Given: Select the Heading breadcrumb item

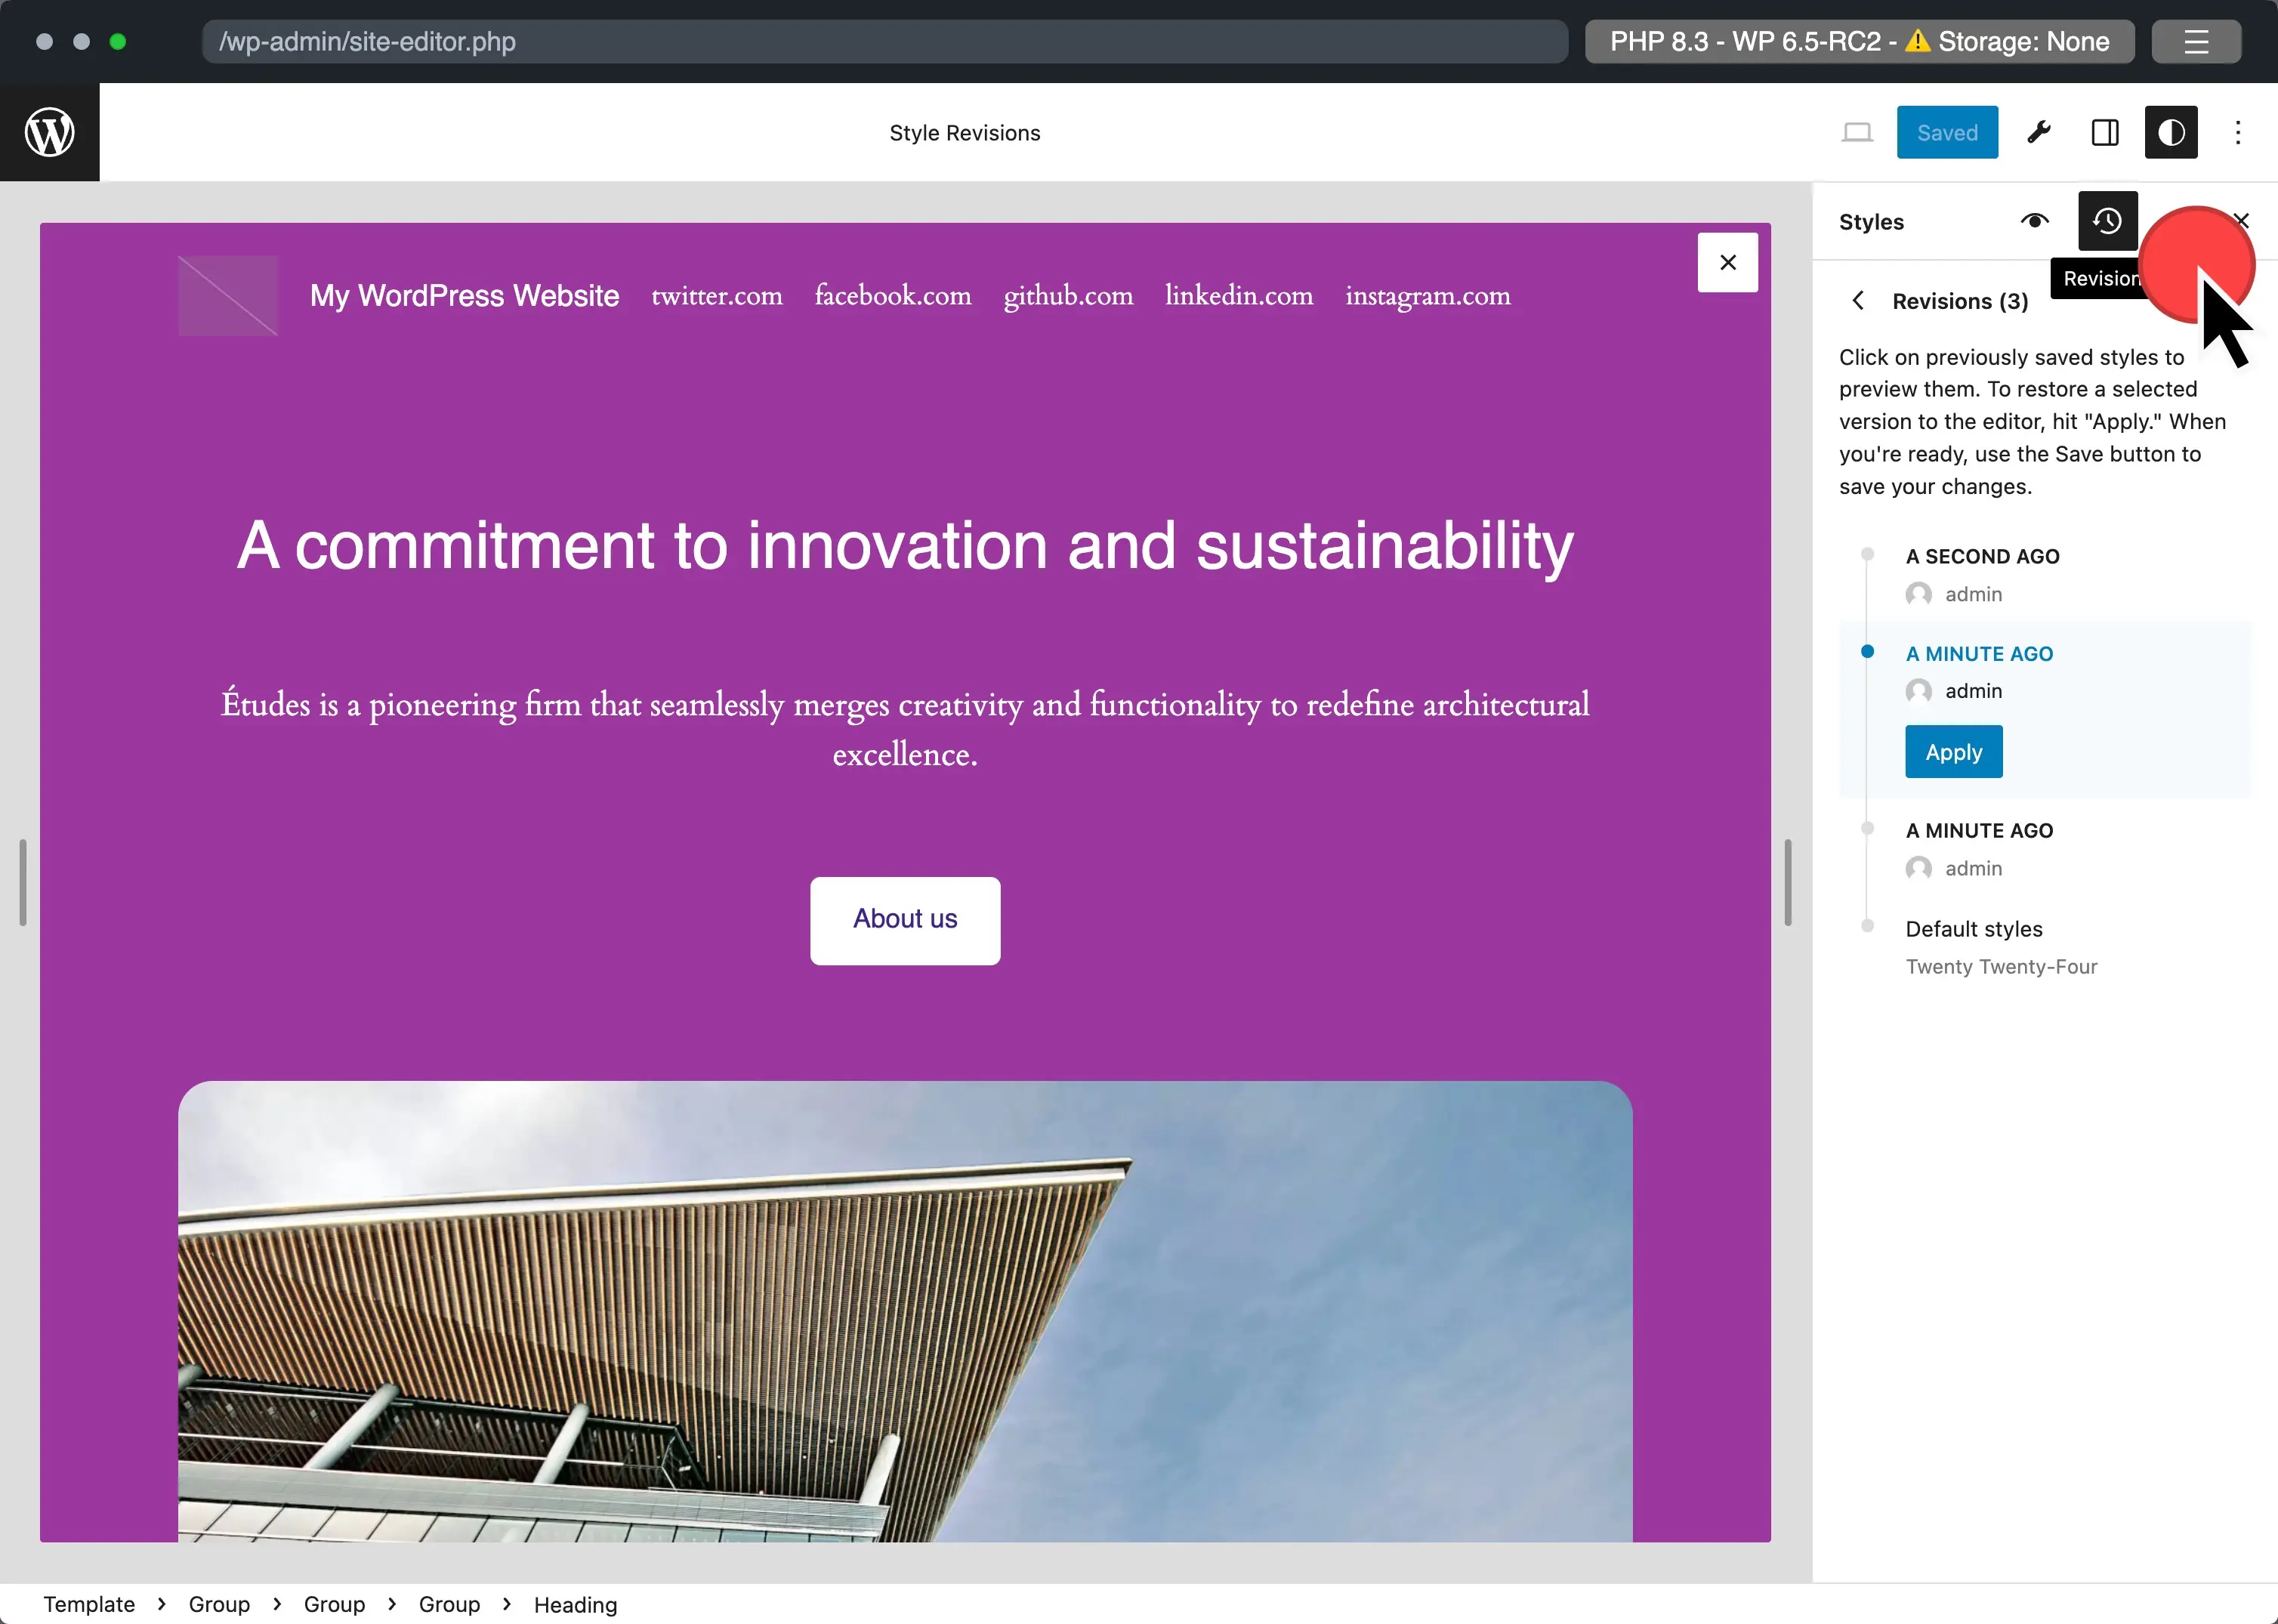Looking at the screenshot, I should click(x=576, y=1604).
